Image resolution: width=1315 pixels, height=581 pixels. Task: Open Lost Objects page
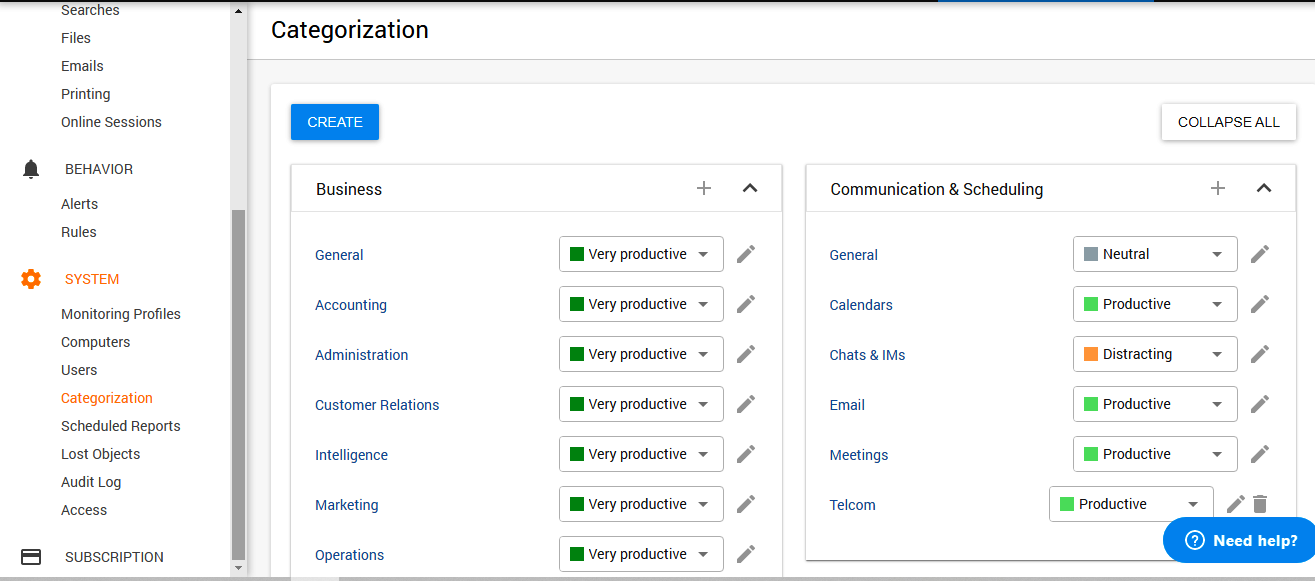coord(101,454)
